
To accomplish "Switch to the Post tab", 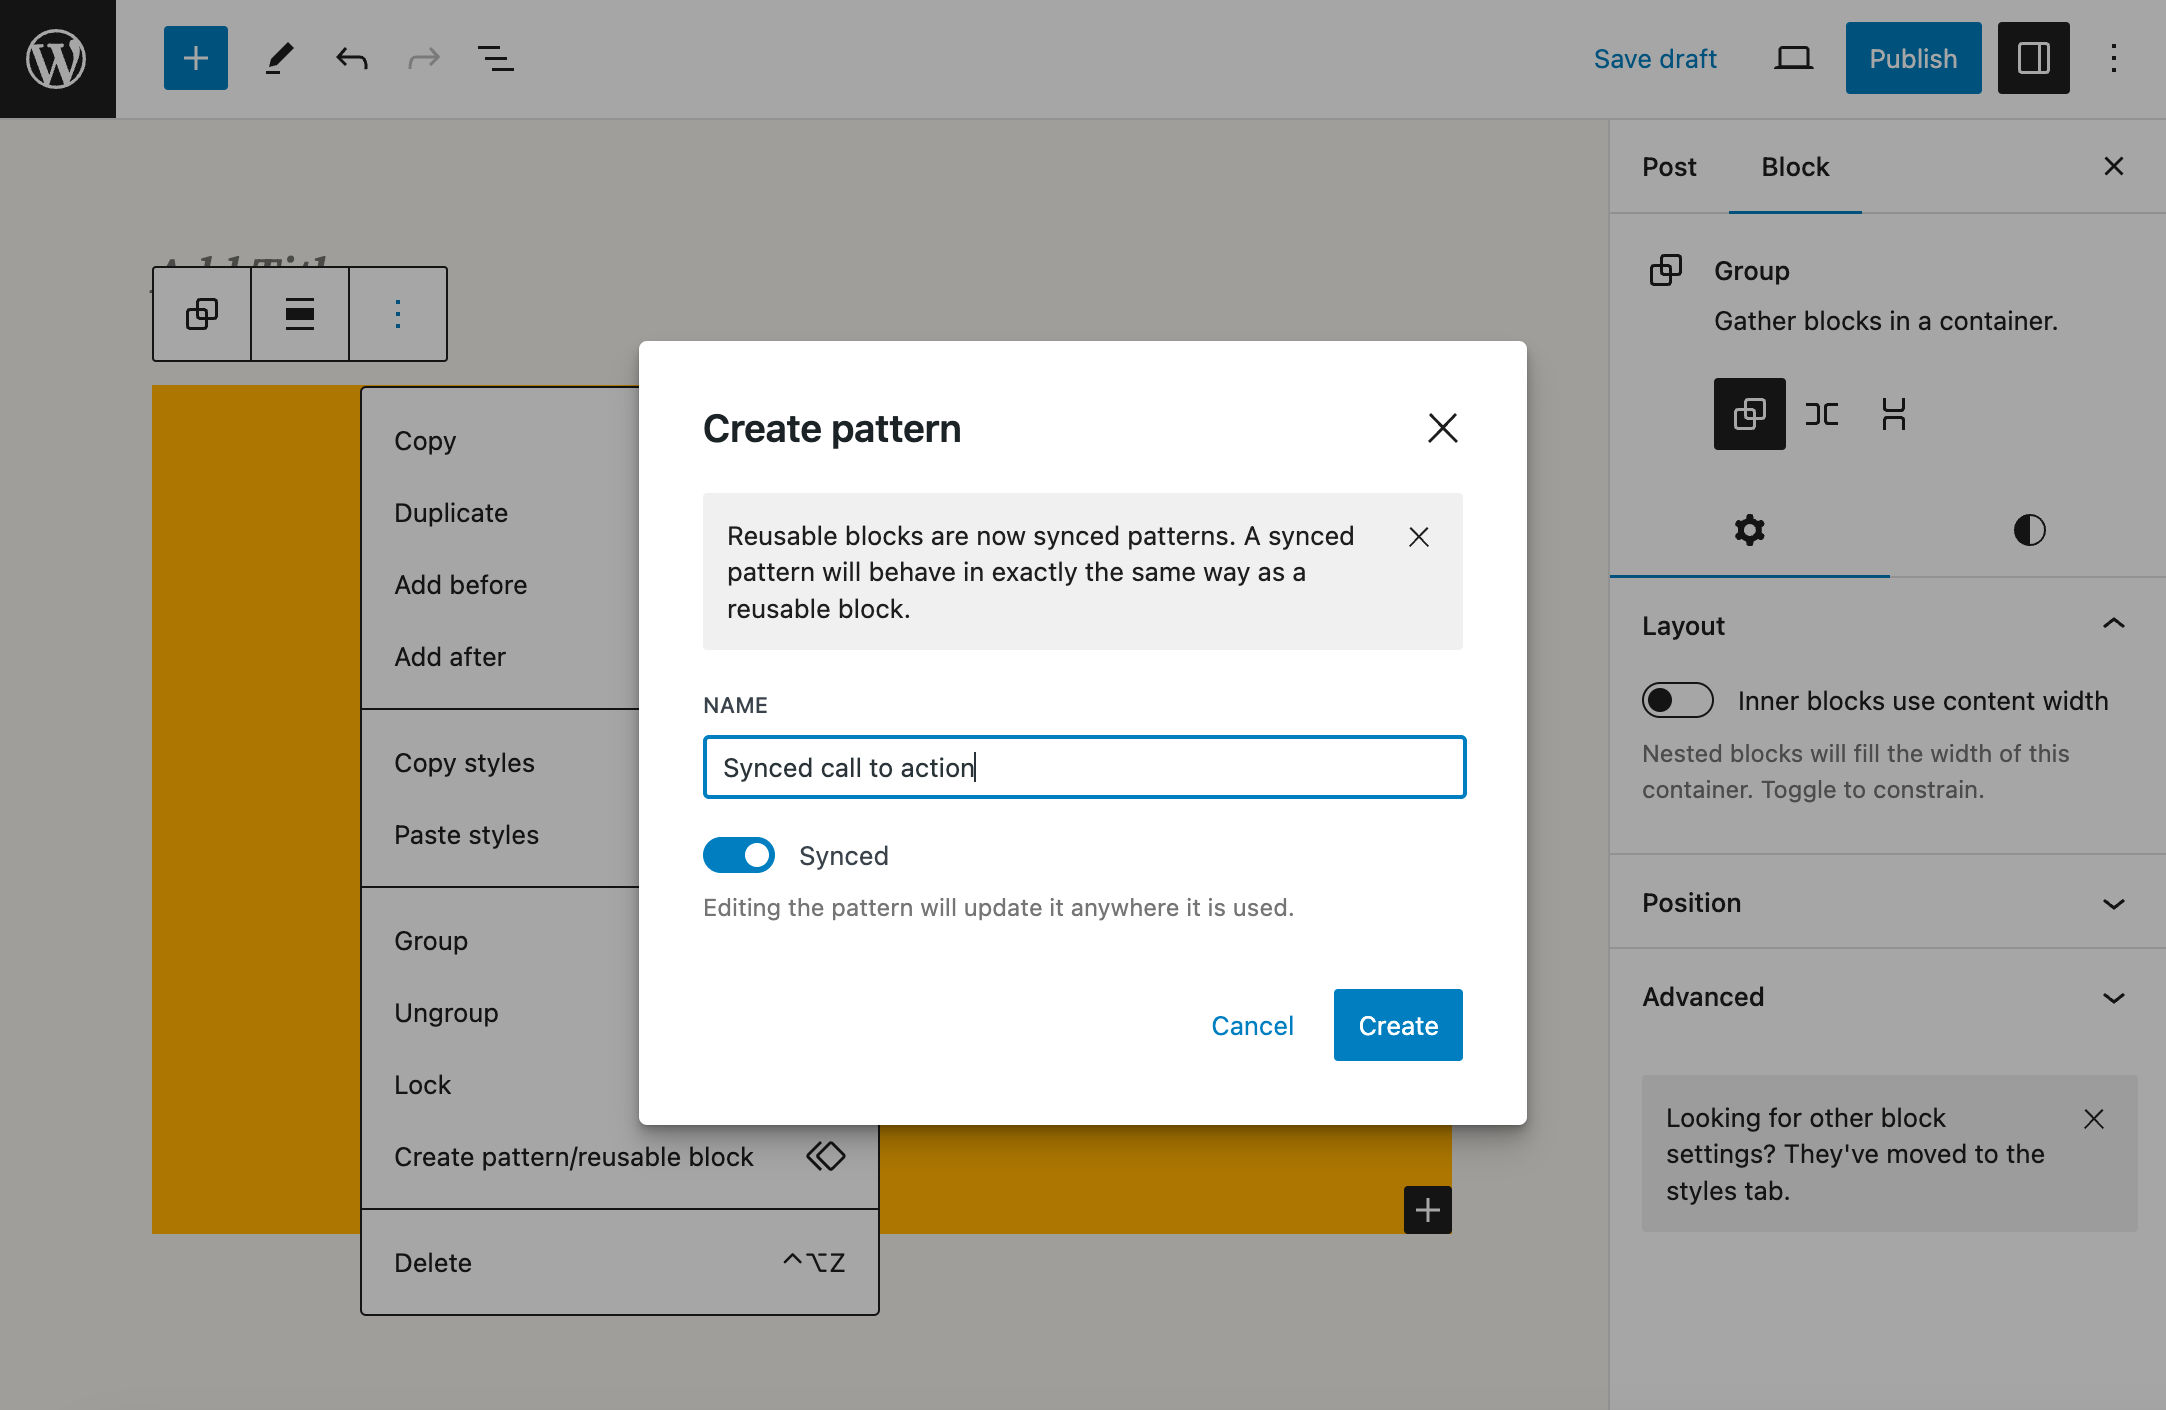I will click(1669, 166).
